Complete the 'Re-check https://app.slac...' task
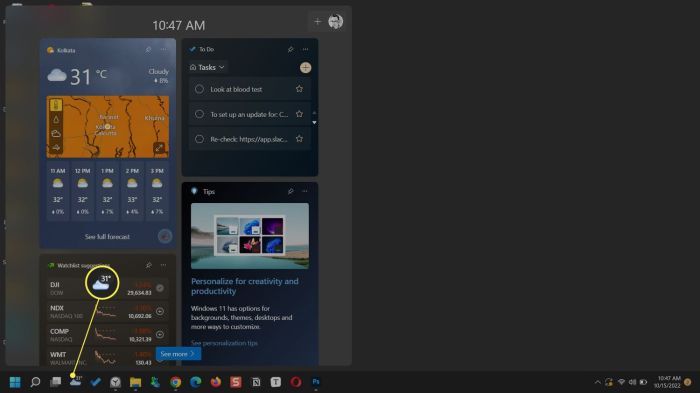 pyautogui.click(x=199, y=139)
